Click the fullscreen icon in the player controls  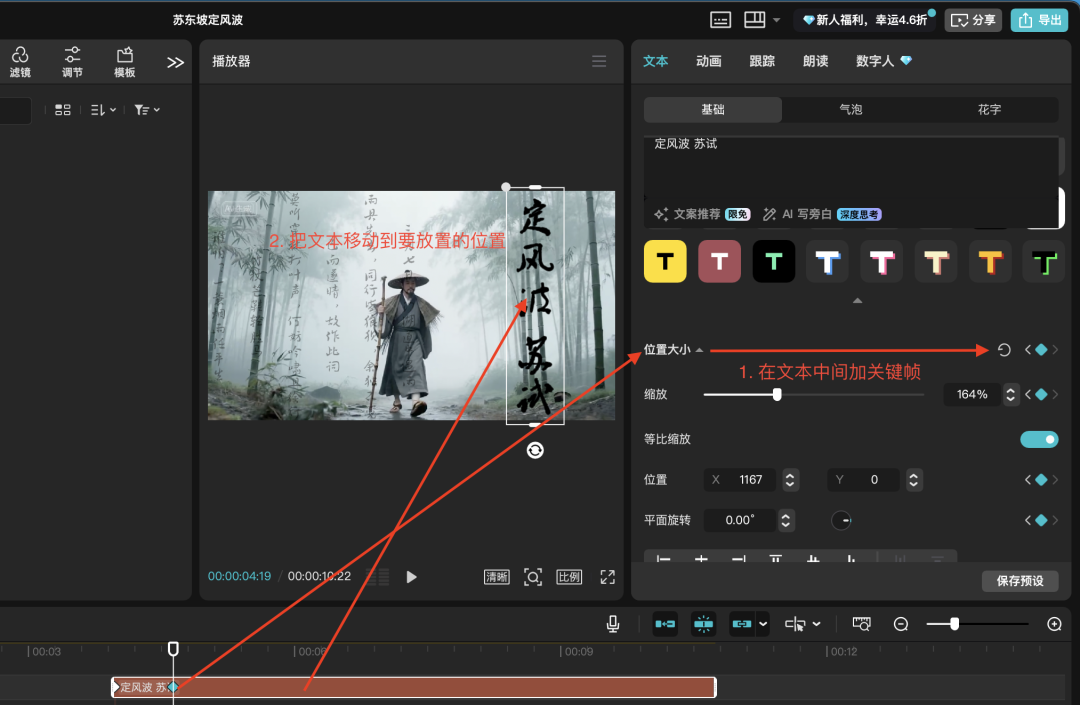point(607,576)
